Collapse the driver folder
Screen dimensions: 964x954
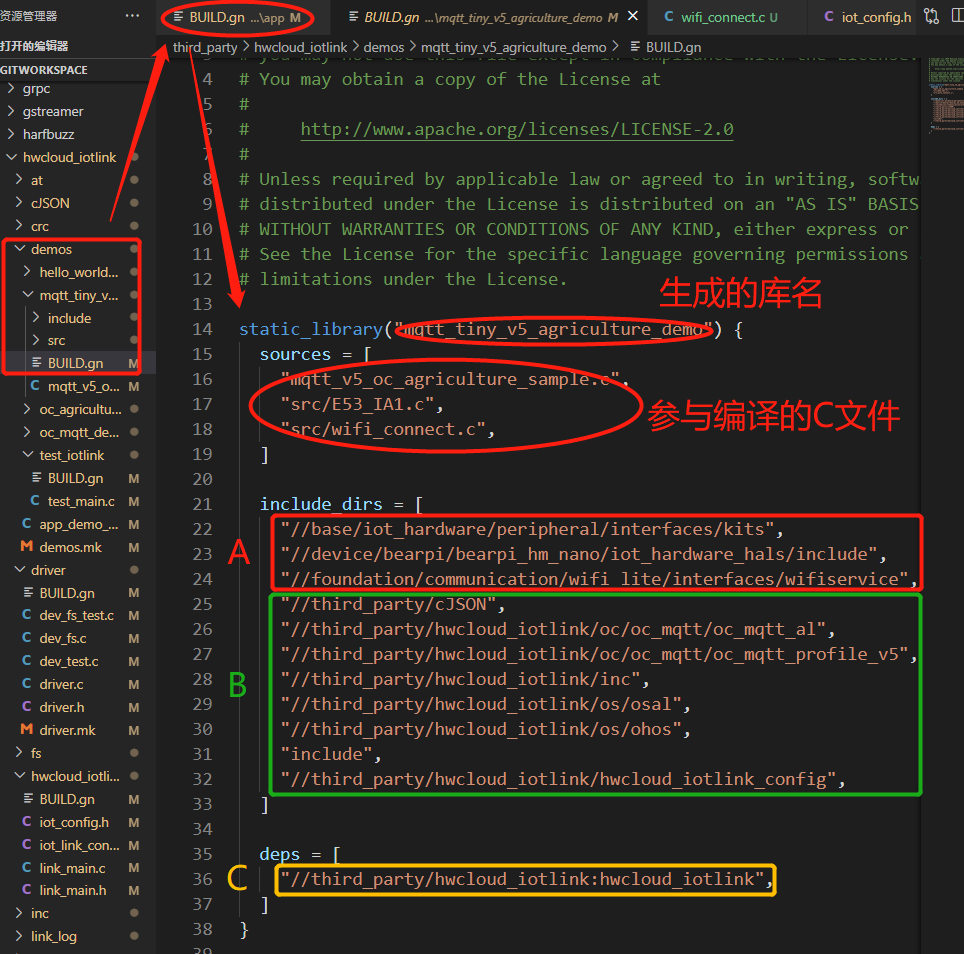[77, 570]
